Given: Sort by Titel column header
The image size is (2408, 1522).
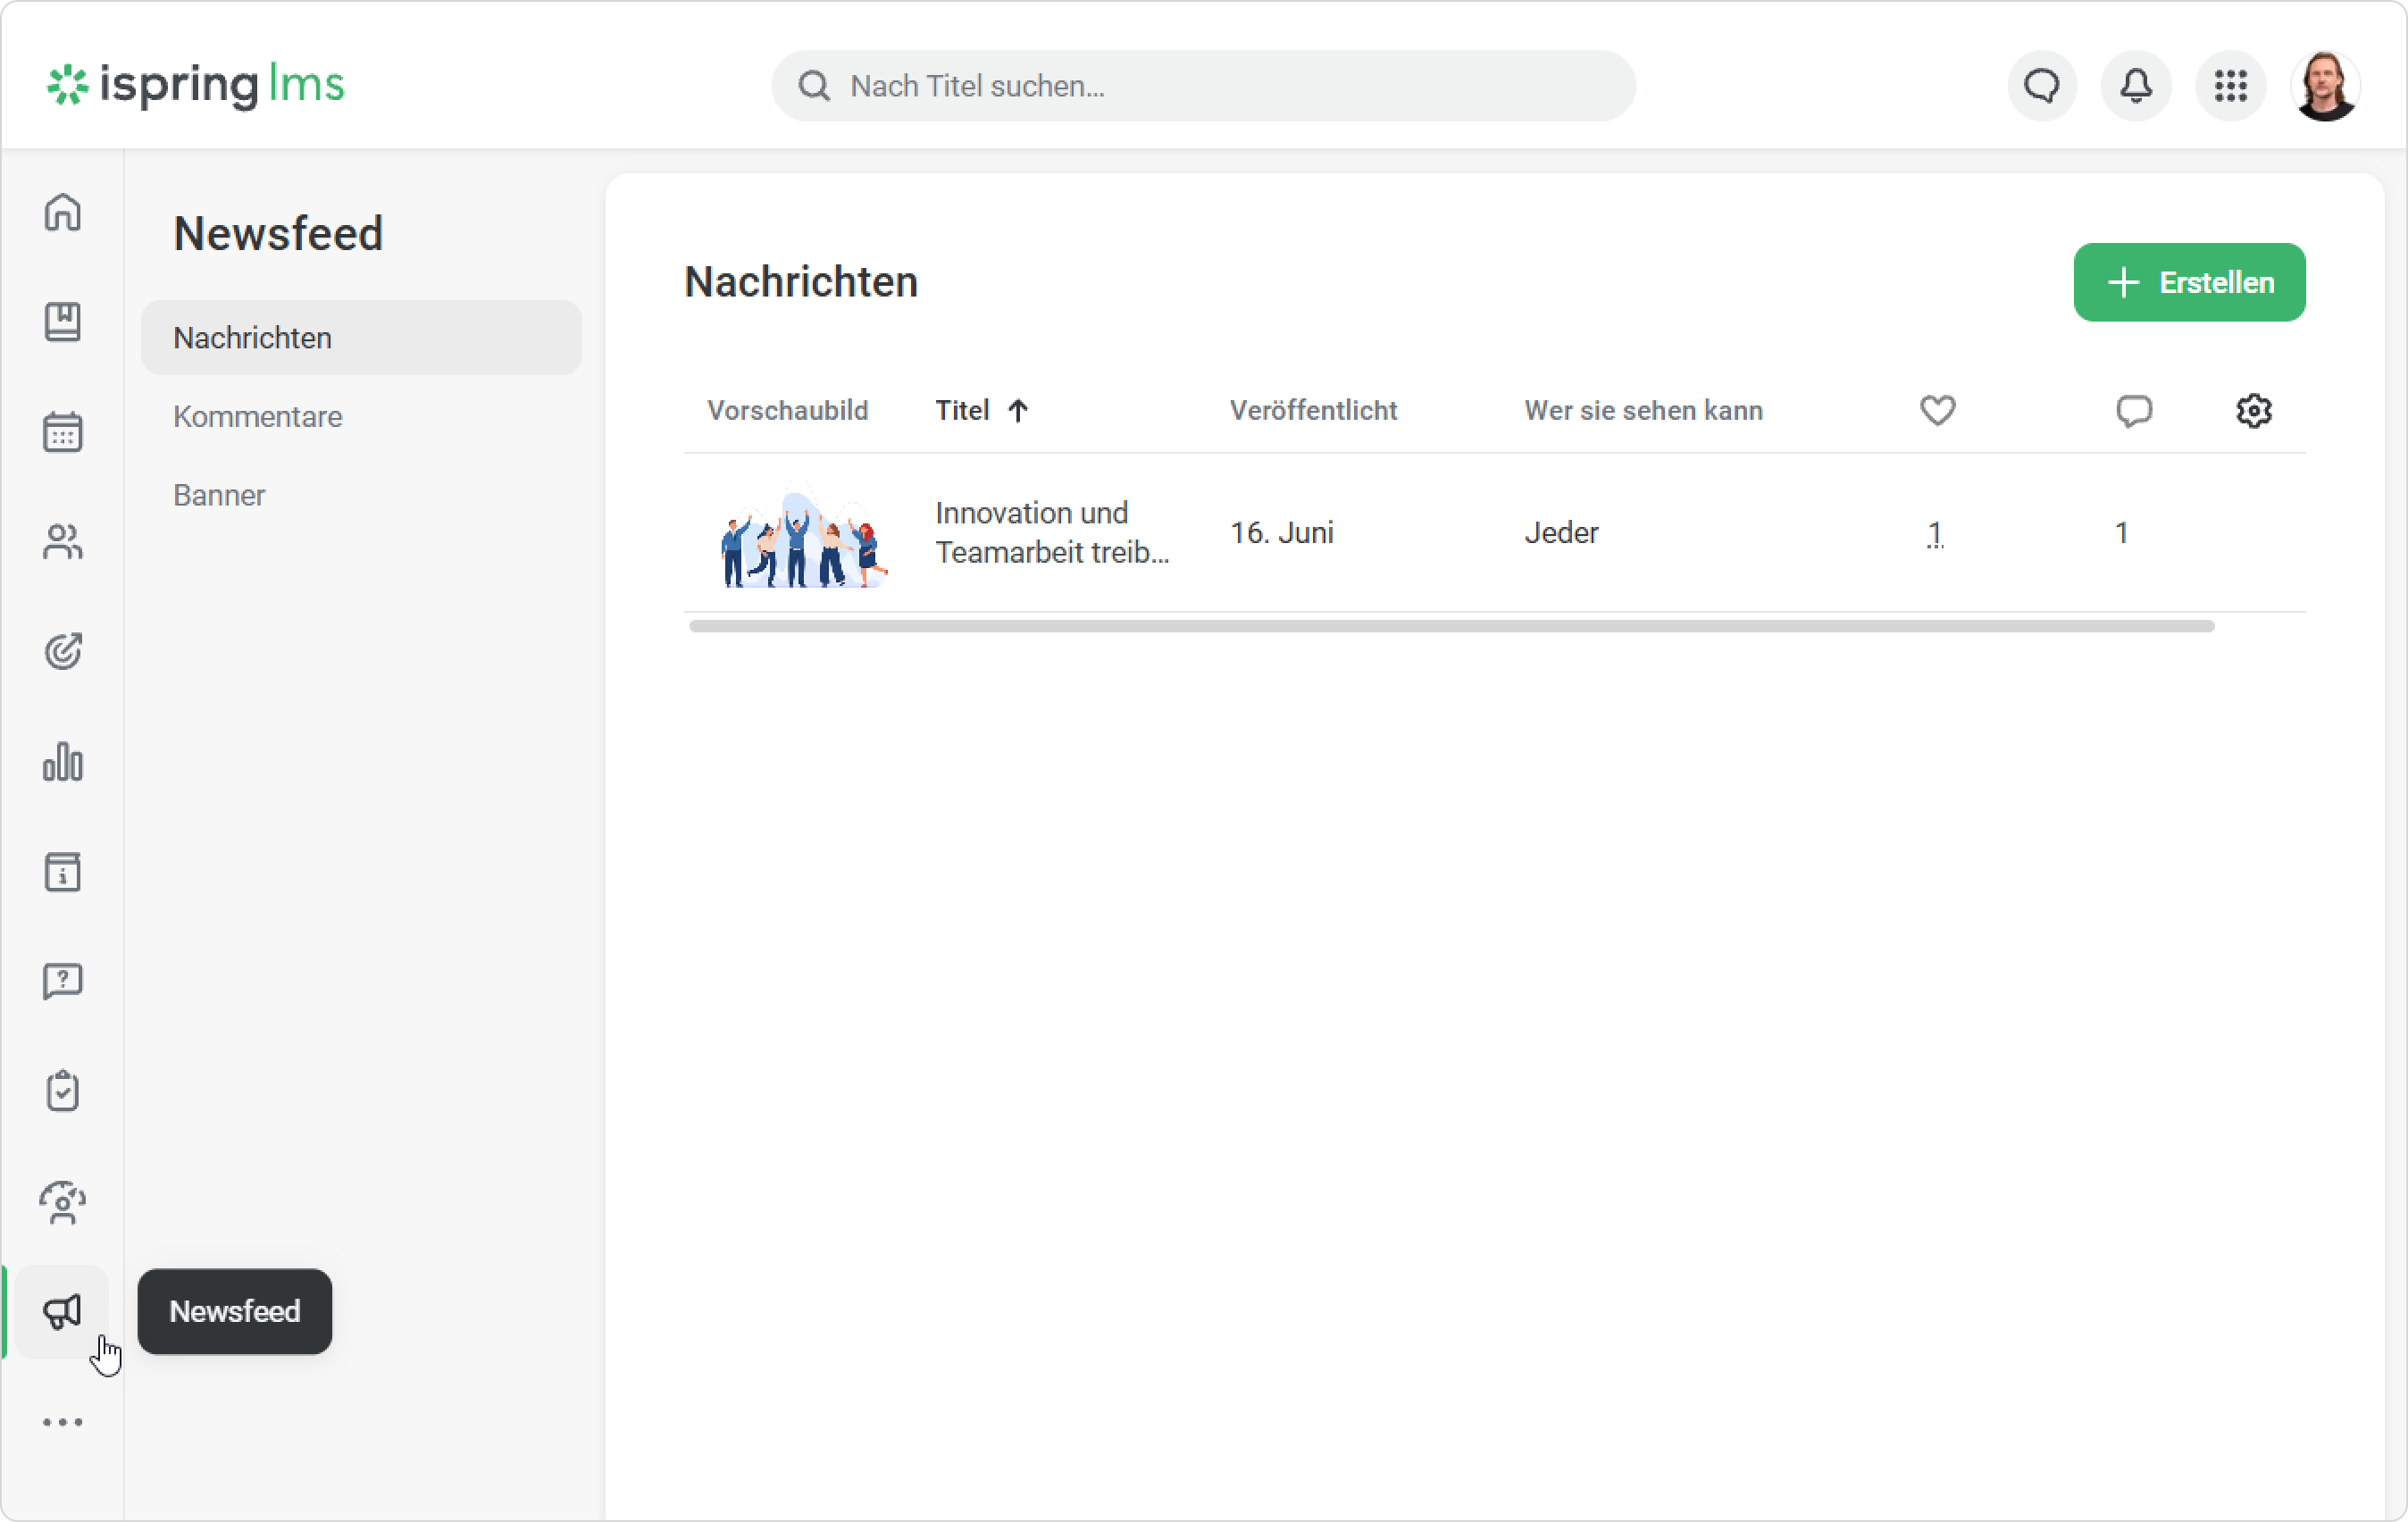Looking at the screenshot, I should (962, 410).
